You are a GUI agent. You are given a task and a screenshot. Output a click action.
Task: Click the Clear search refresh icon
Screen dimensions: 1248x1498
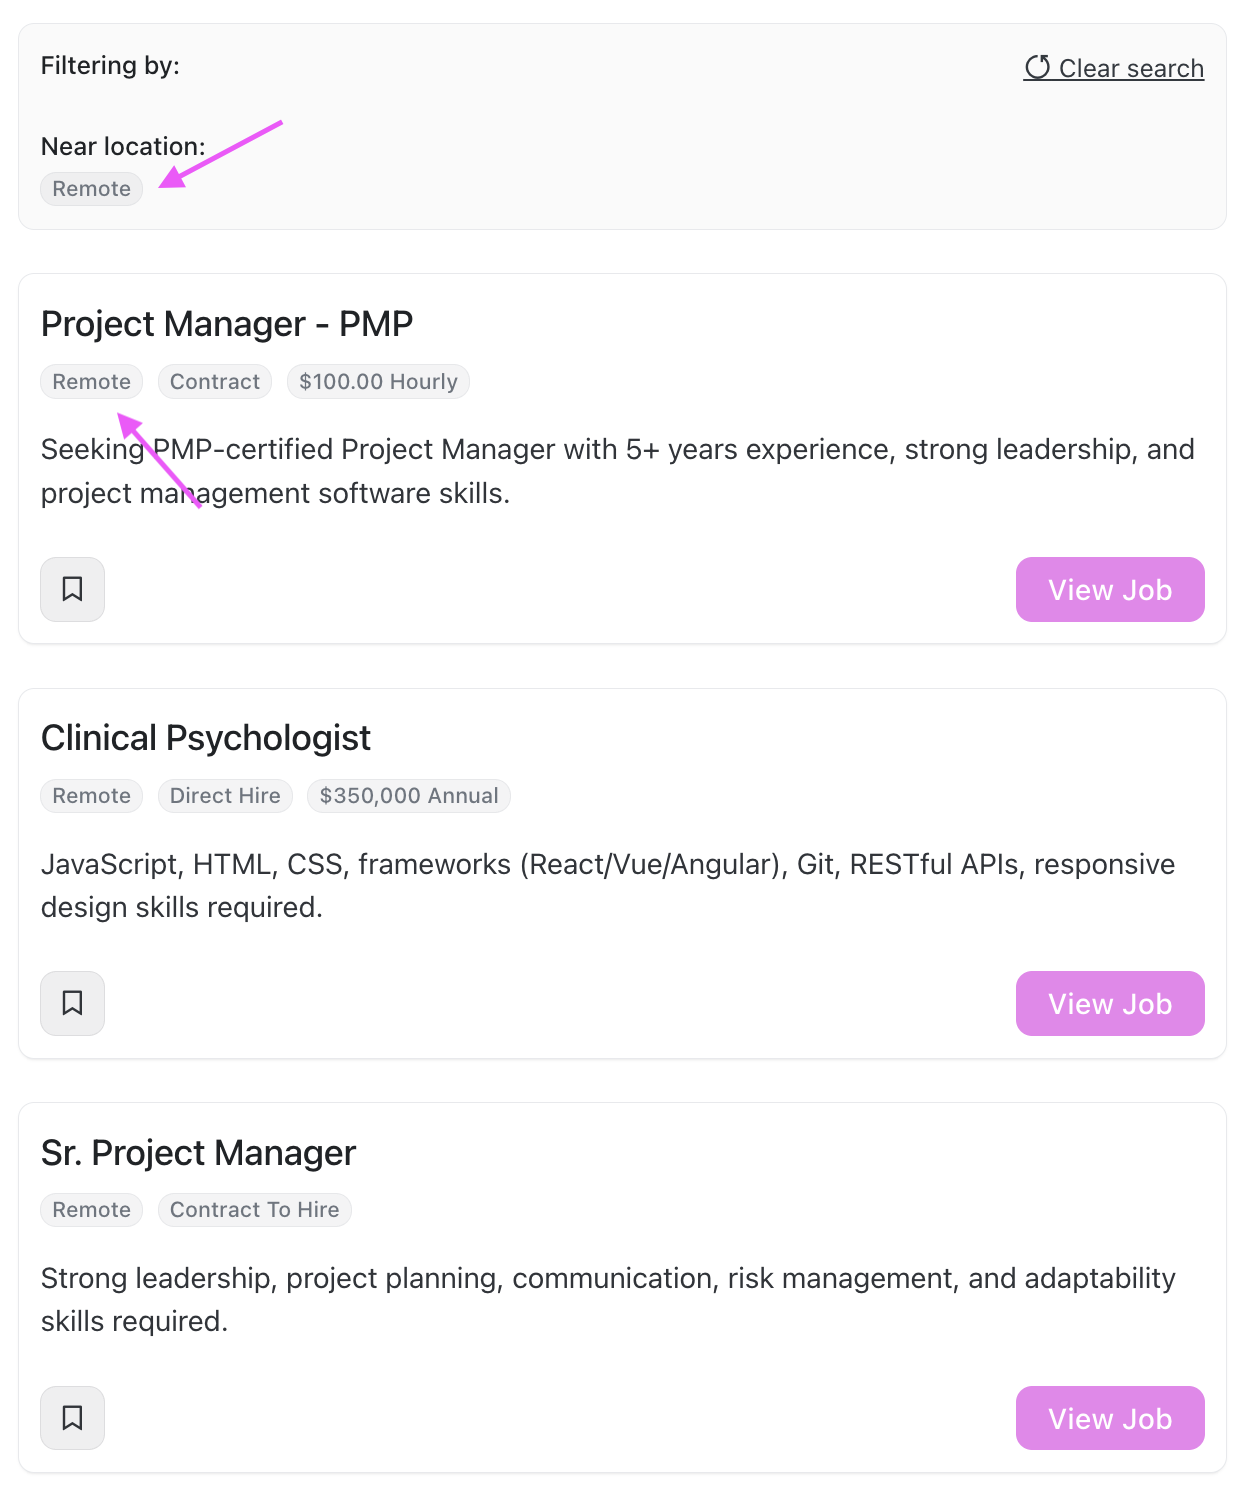pyautogui.click(x=1037, y=67)
